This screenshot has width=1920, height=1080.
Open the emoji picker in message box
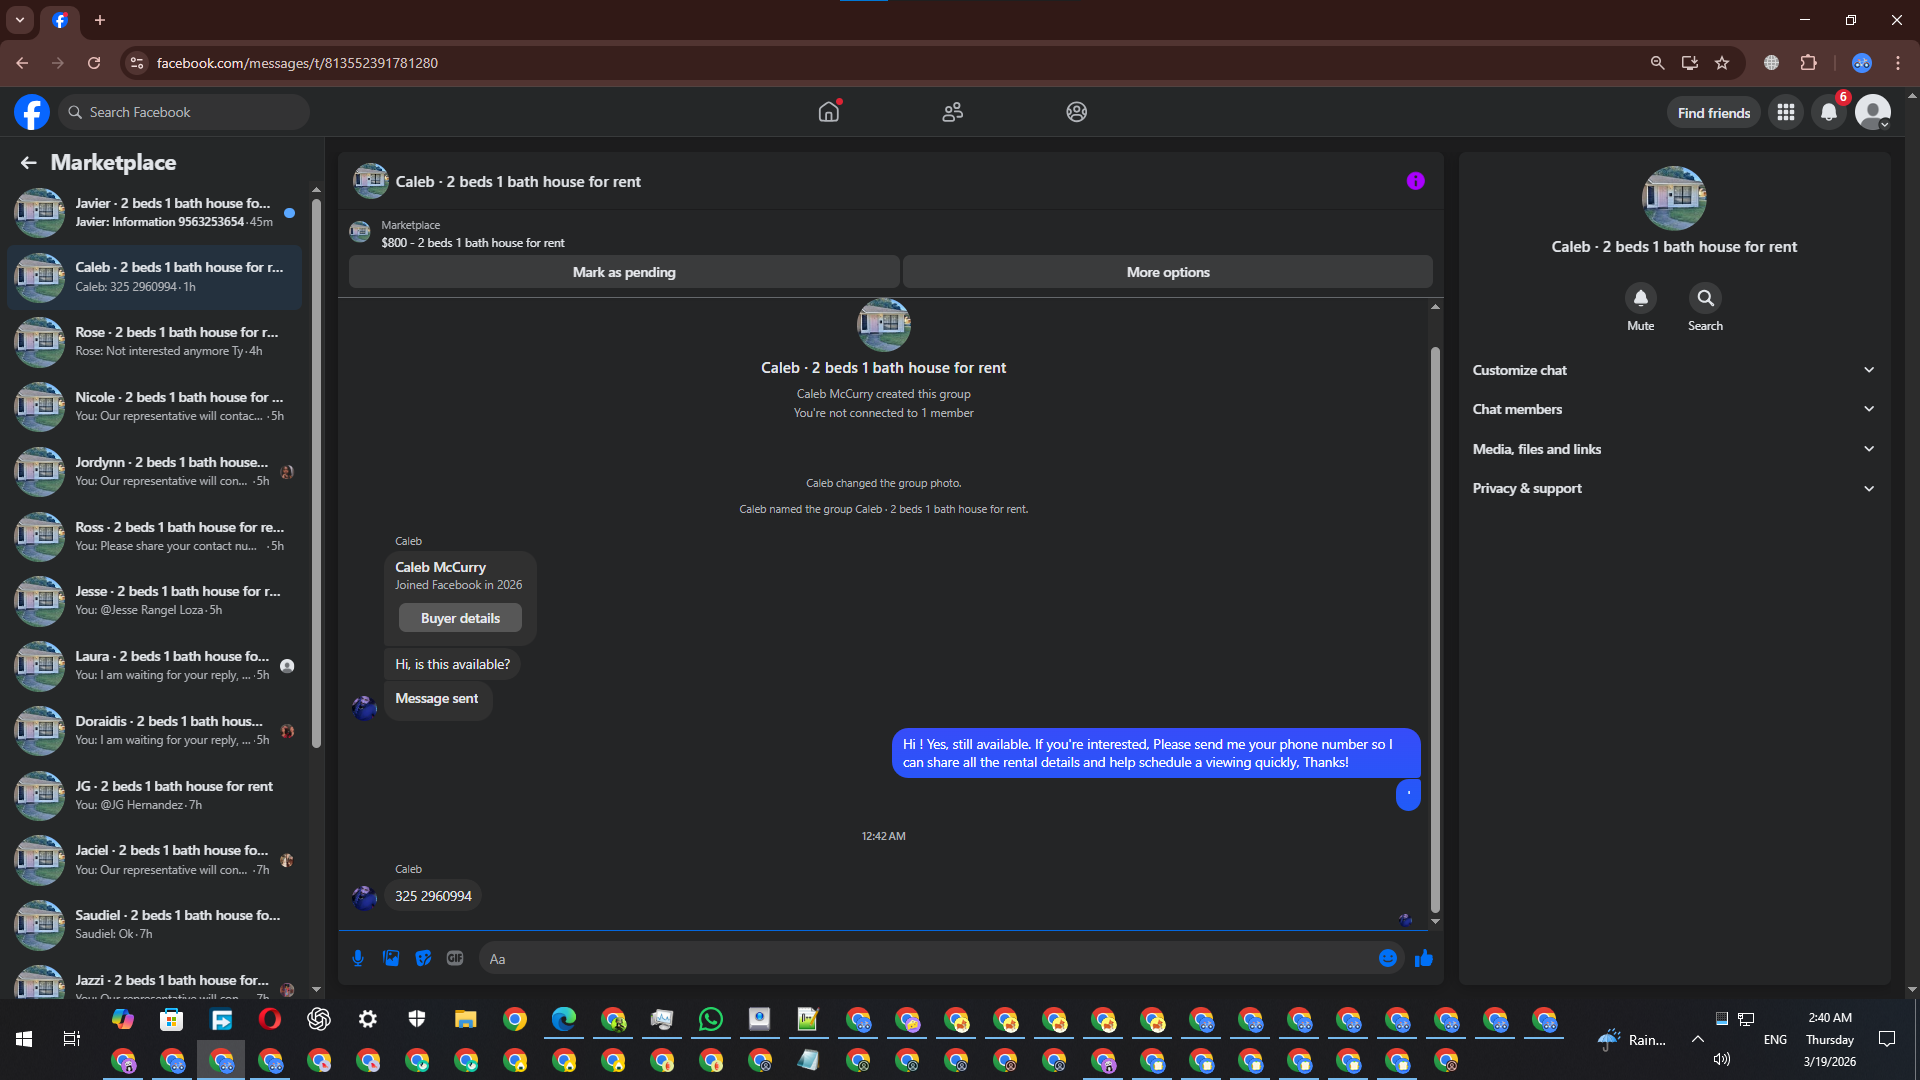tap(1387, 958)
